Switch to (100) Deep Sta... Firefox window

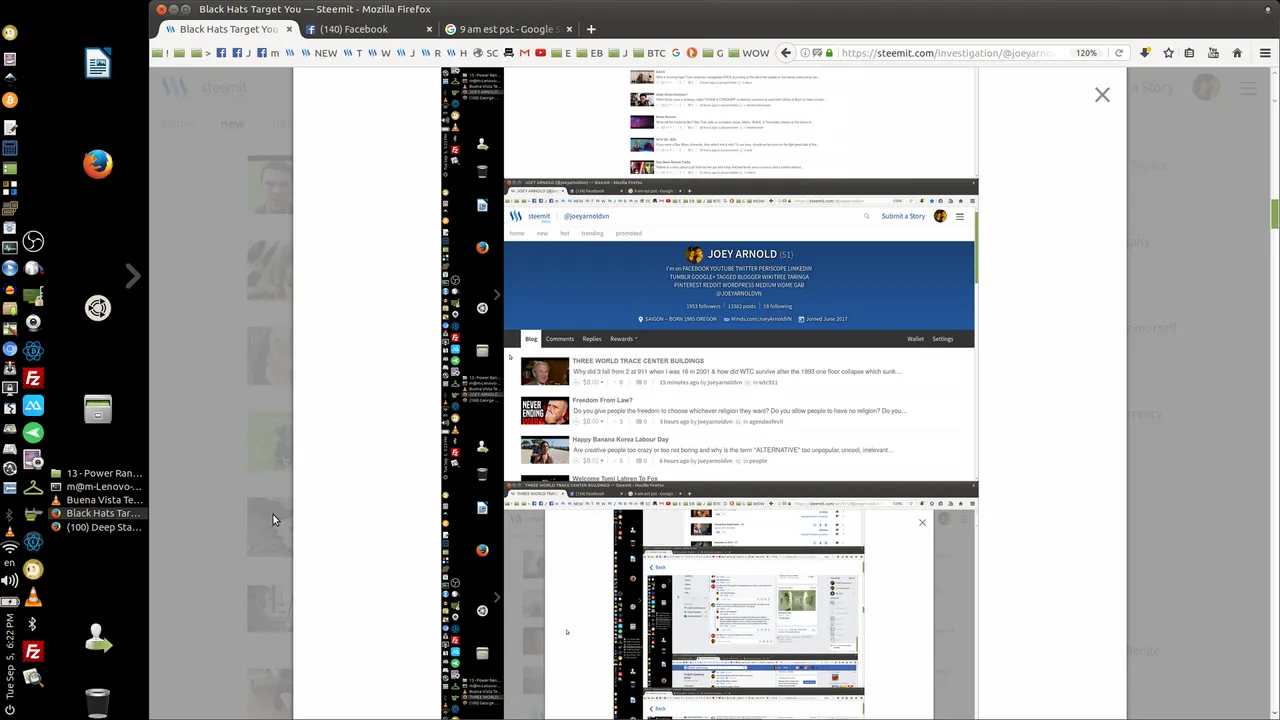tap(96, 527)
